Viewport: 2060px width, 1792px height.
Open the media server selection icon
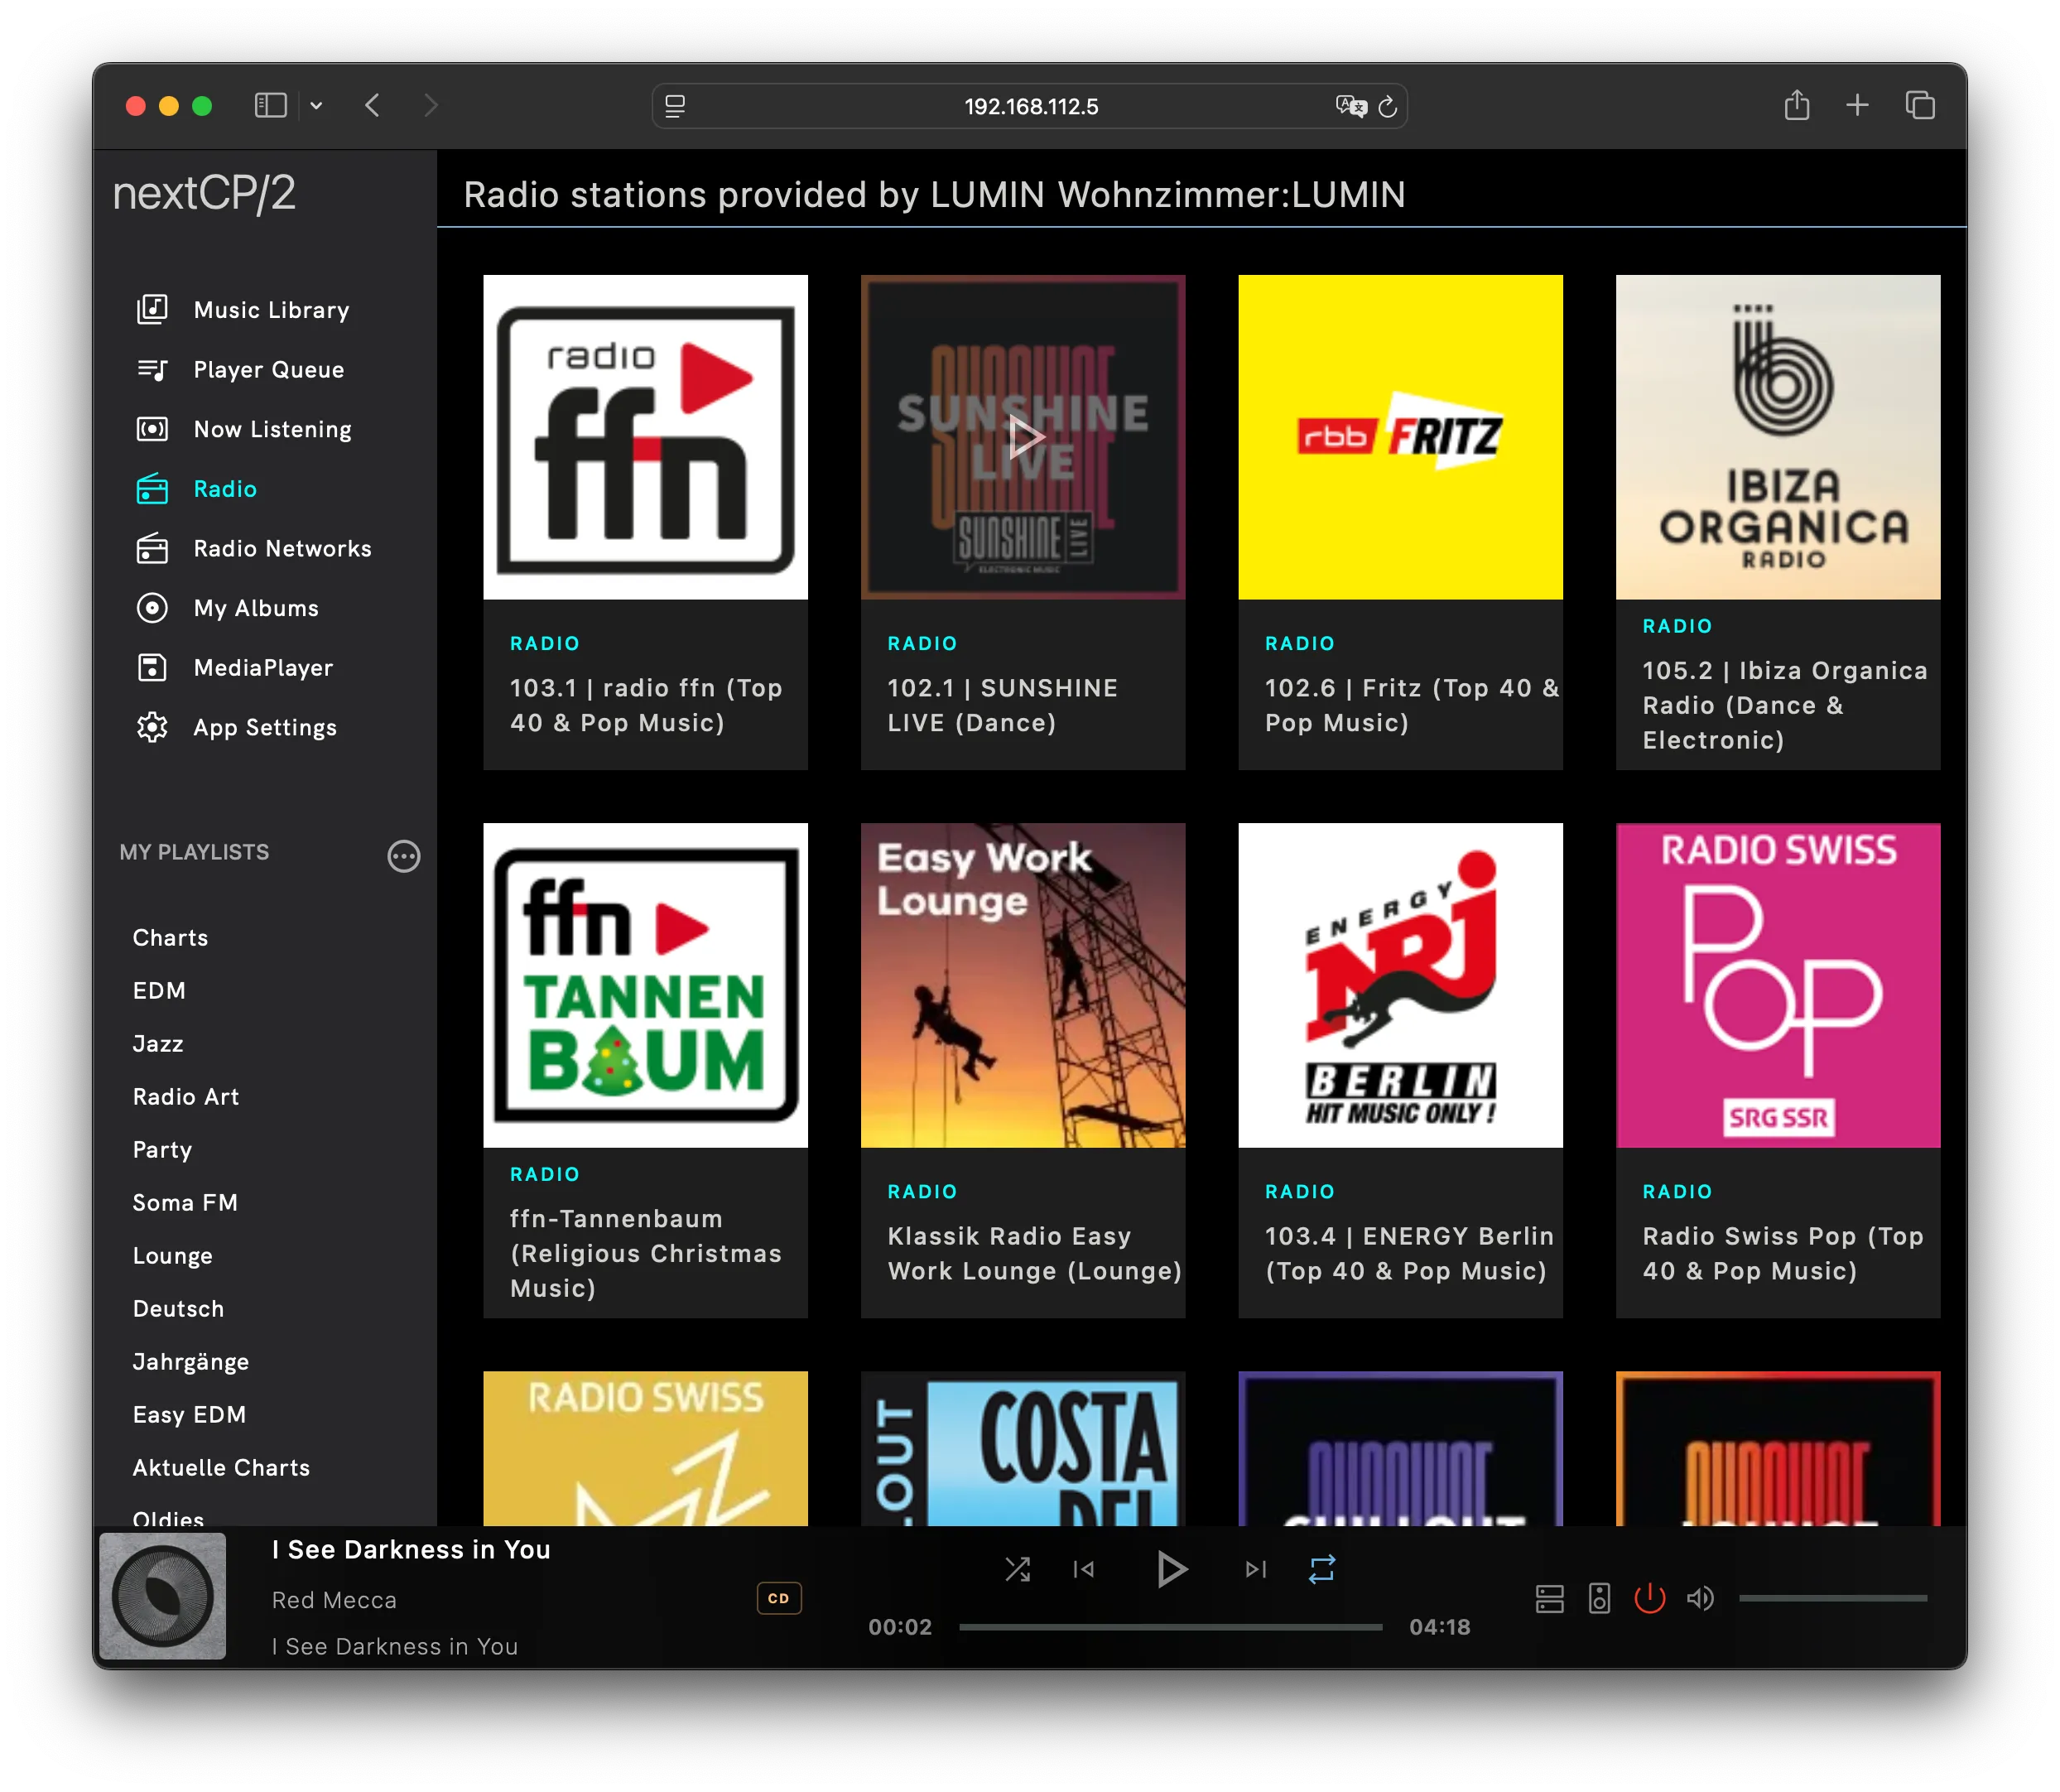tap(1549, 1598)
